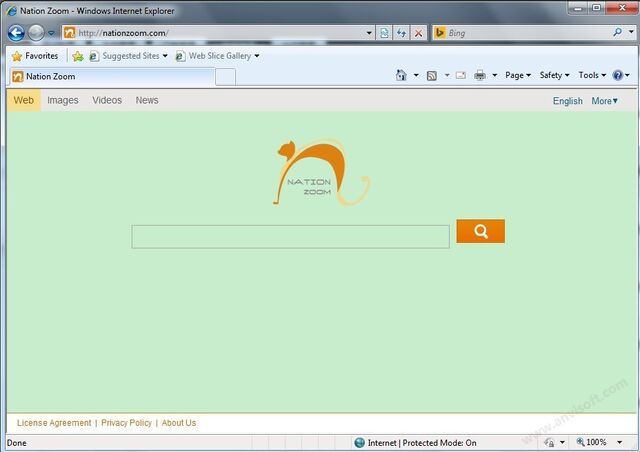
Task: Click the red Stop loading icon
Action: (418, 33)
